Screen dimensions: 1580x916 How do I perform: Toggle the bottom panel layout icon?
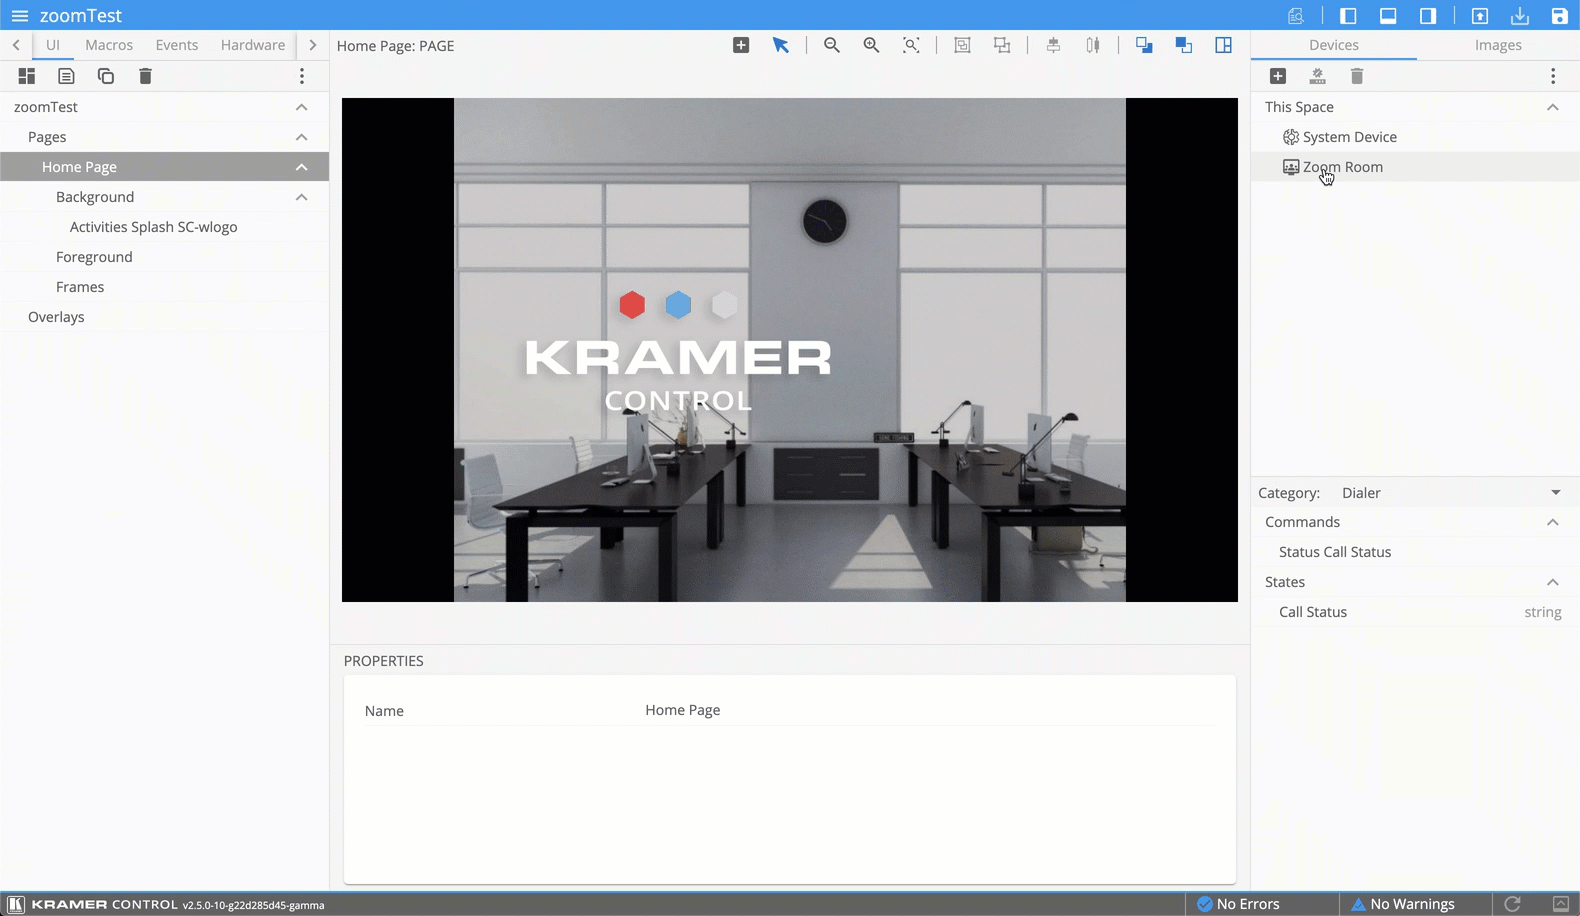click(x=1388, y=16)
